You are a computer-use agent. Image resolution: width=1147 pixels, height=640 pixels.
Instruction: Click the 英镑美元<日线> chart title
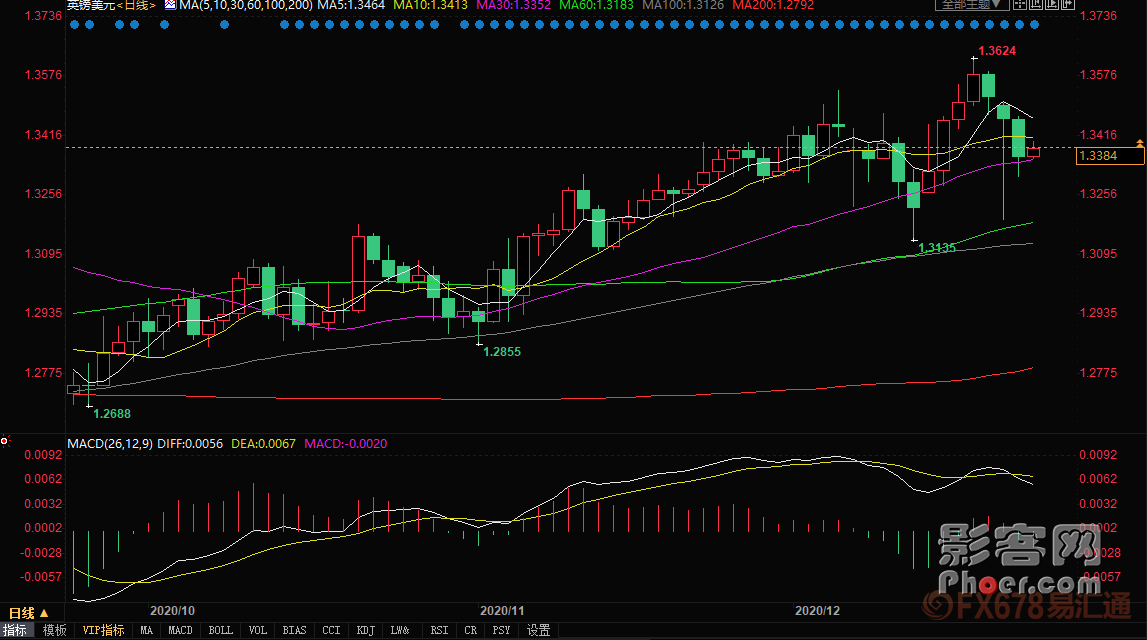111,5
